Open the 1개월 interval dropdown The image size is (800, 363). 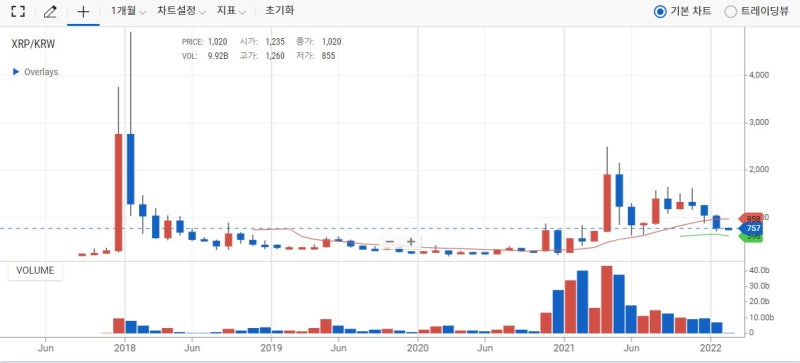point(129,11)
